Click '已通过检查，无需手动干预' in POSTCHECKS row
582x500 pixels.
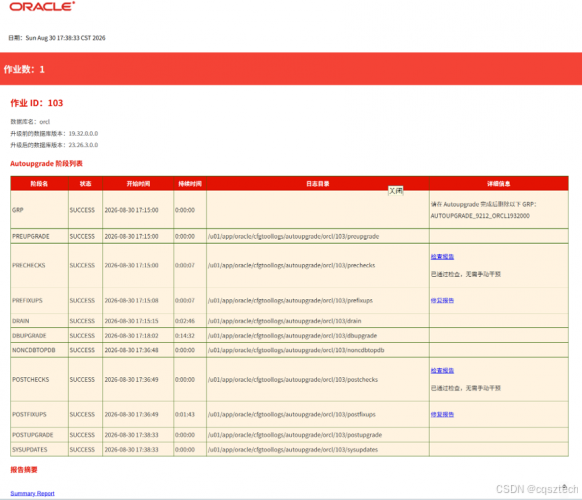tap(466, 388)
